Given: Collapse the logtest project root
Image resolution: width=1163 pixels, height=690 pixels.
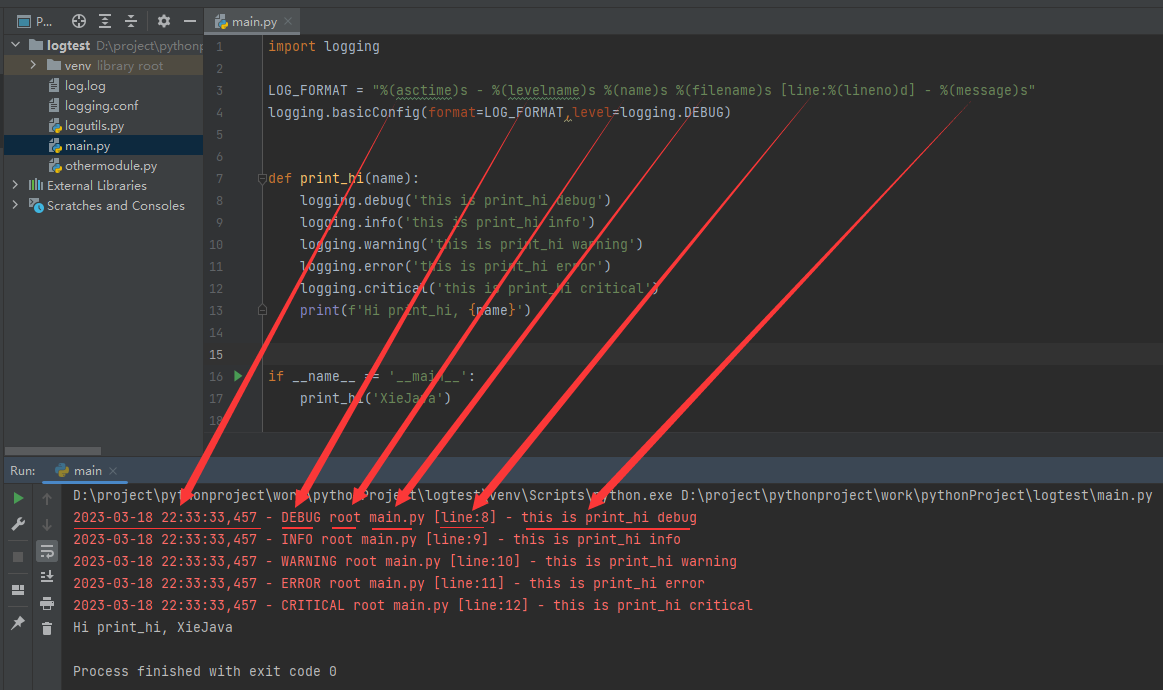Looking at the screenshot, I should coord(15,45).
